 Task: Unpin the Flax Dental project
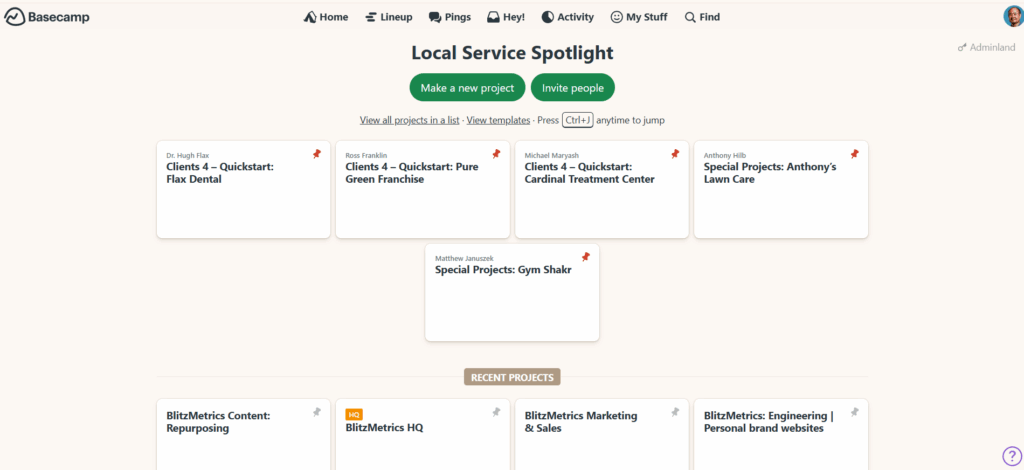[x=317, y=154]
